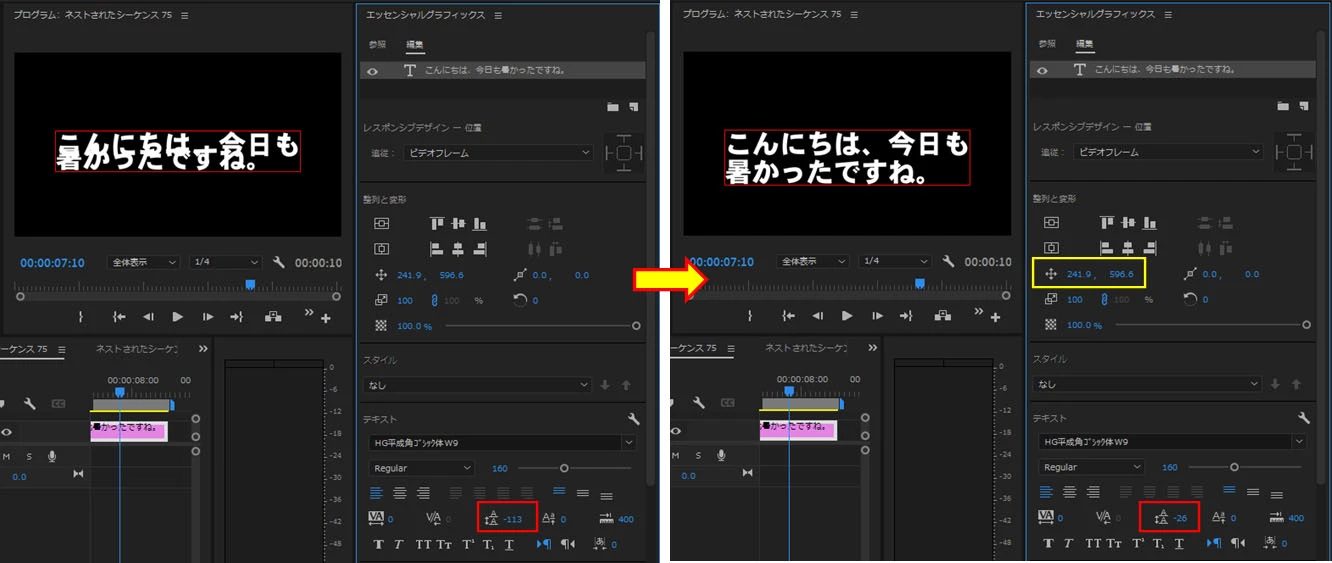Click align vertical center icon in left screenshot
Image resolution: width=1332 pixels, height=563 pixels.
(x=458, y=224)
